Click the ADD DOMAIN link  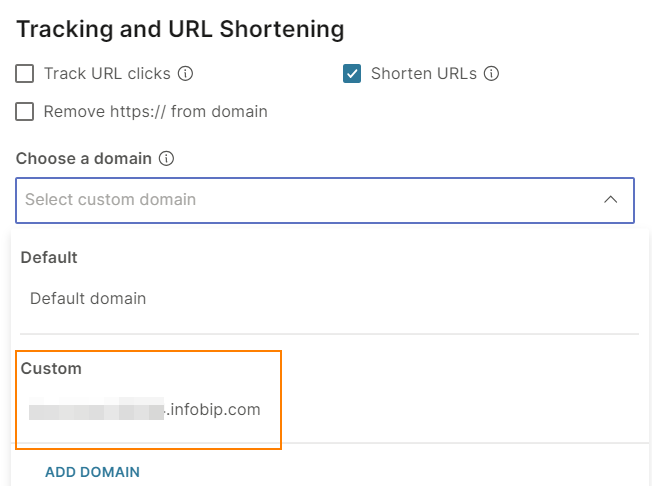pos(92,472)
